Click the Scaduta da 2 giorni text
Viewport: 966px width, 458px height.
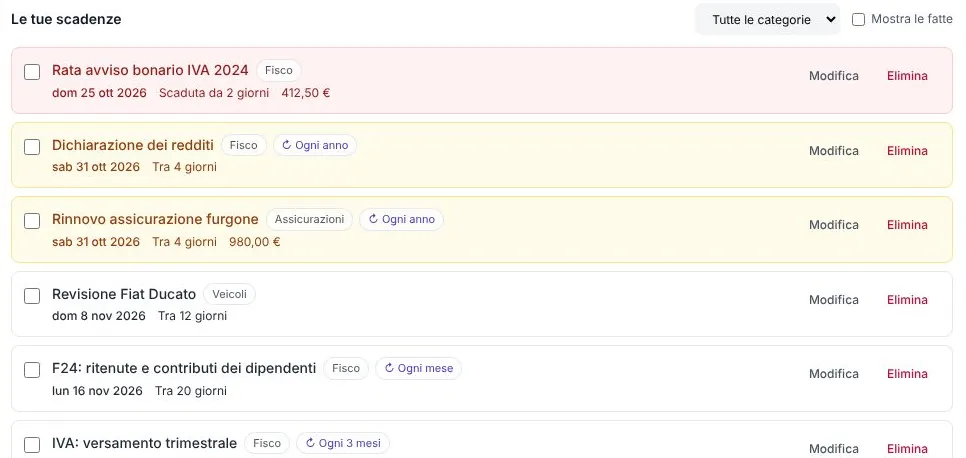(214, 94)
